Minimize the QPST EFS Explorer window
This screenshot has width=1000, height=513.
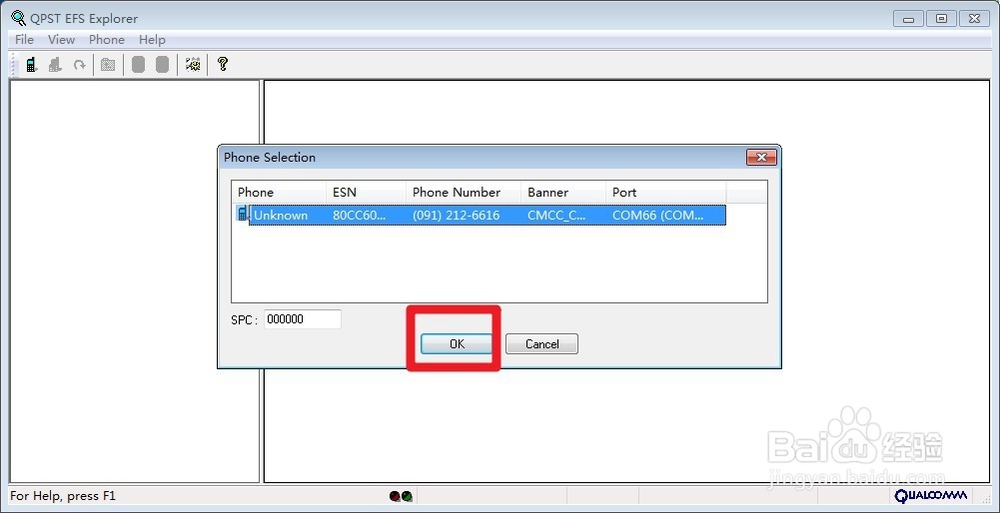(909, 19)
